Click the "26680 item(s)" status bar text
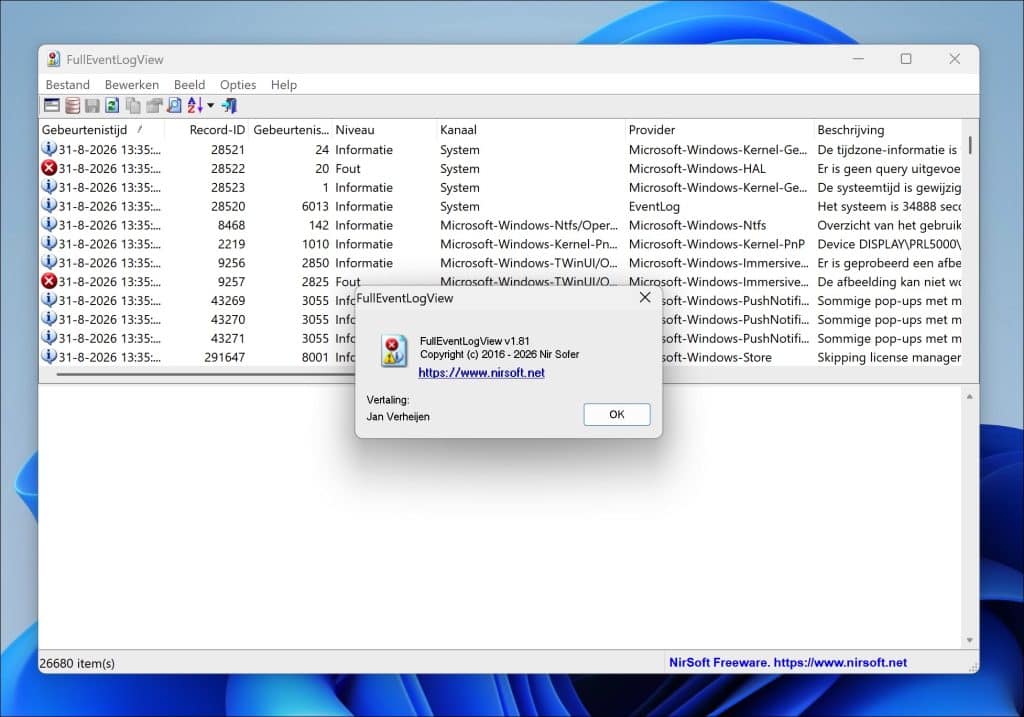 [77, 663]
